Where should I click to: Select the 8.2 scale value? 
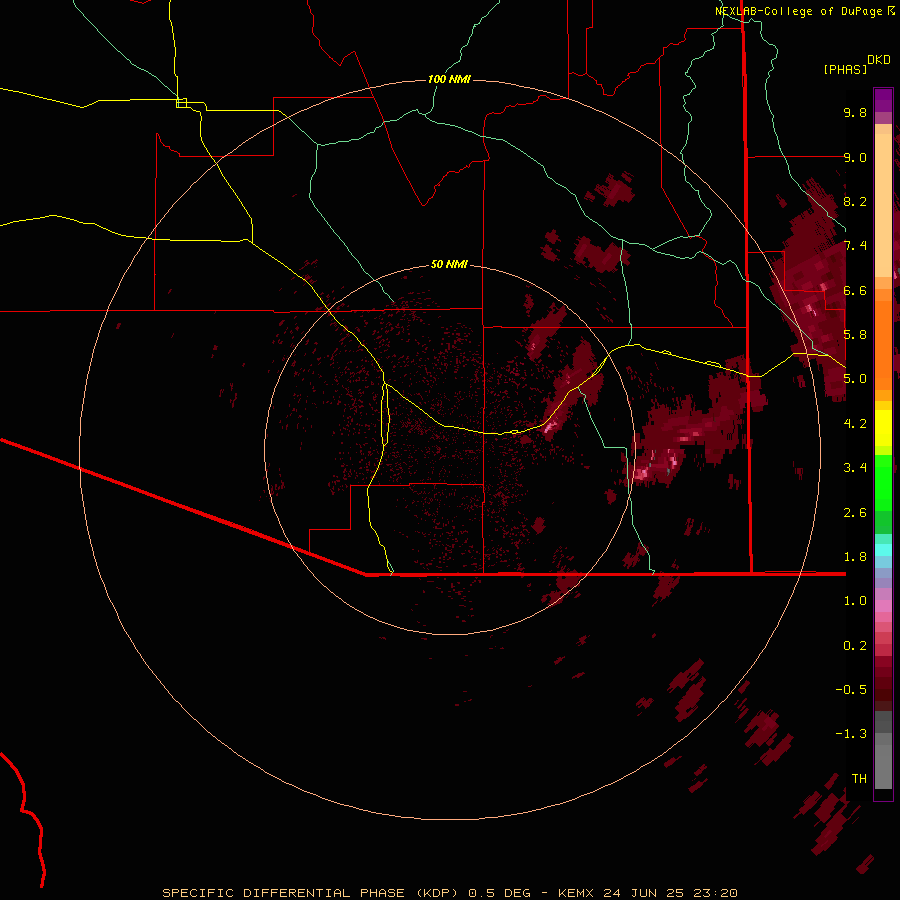coord(855,201)
